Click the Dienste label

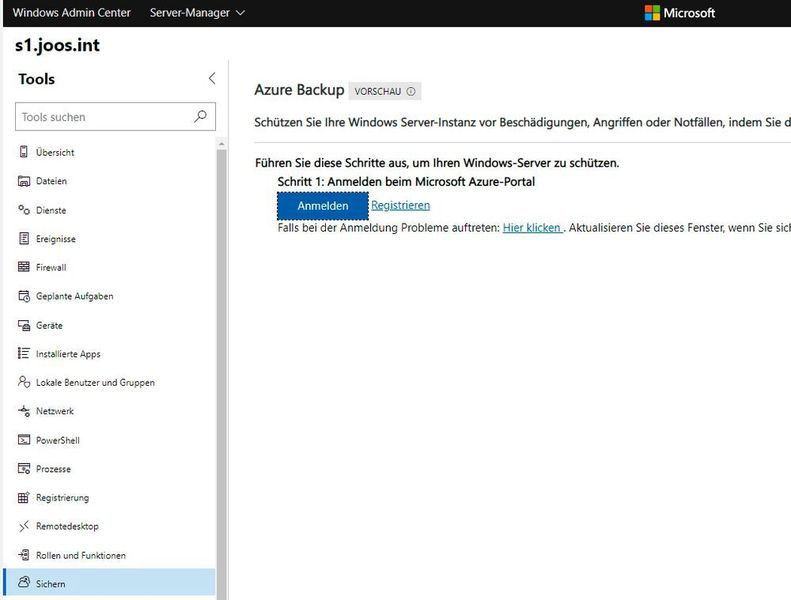pos(51,210)
